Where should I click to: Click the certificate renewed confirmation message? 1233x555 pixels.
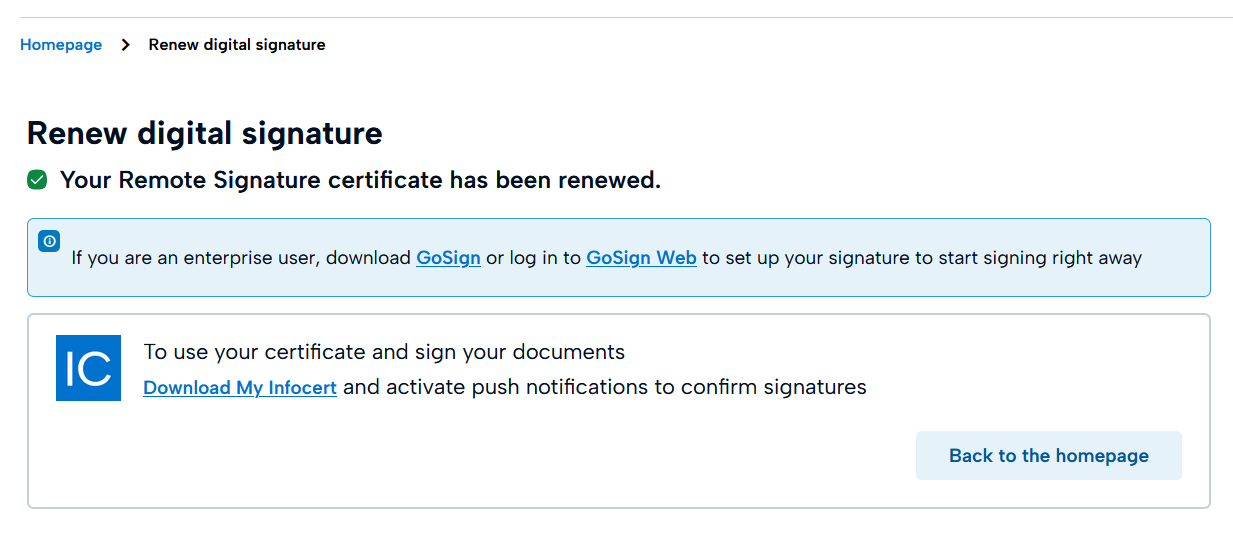click(360, 180)
